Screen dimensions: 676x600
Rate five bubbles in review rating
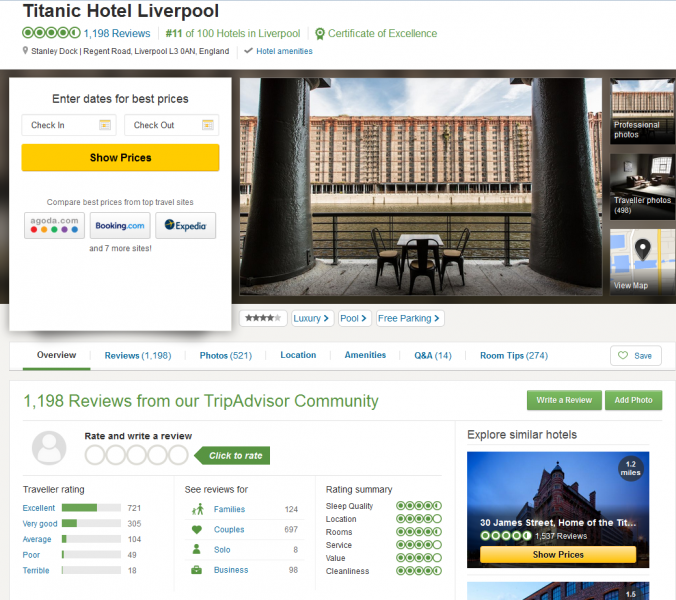[x=178, y=455]
